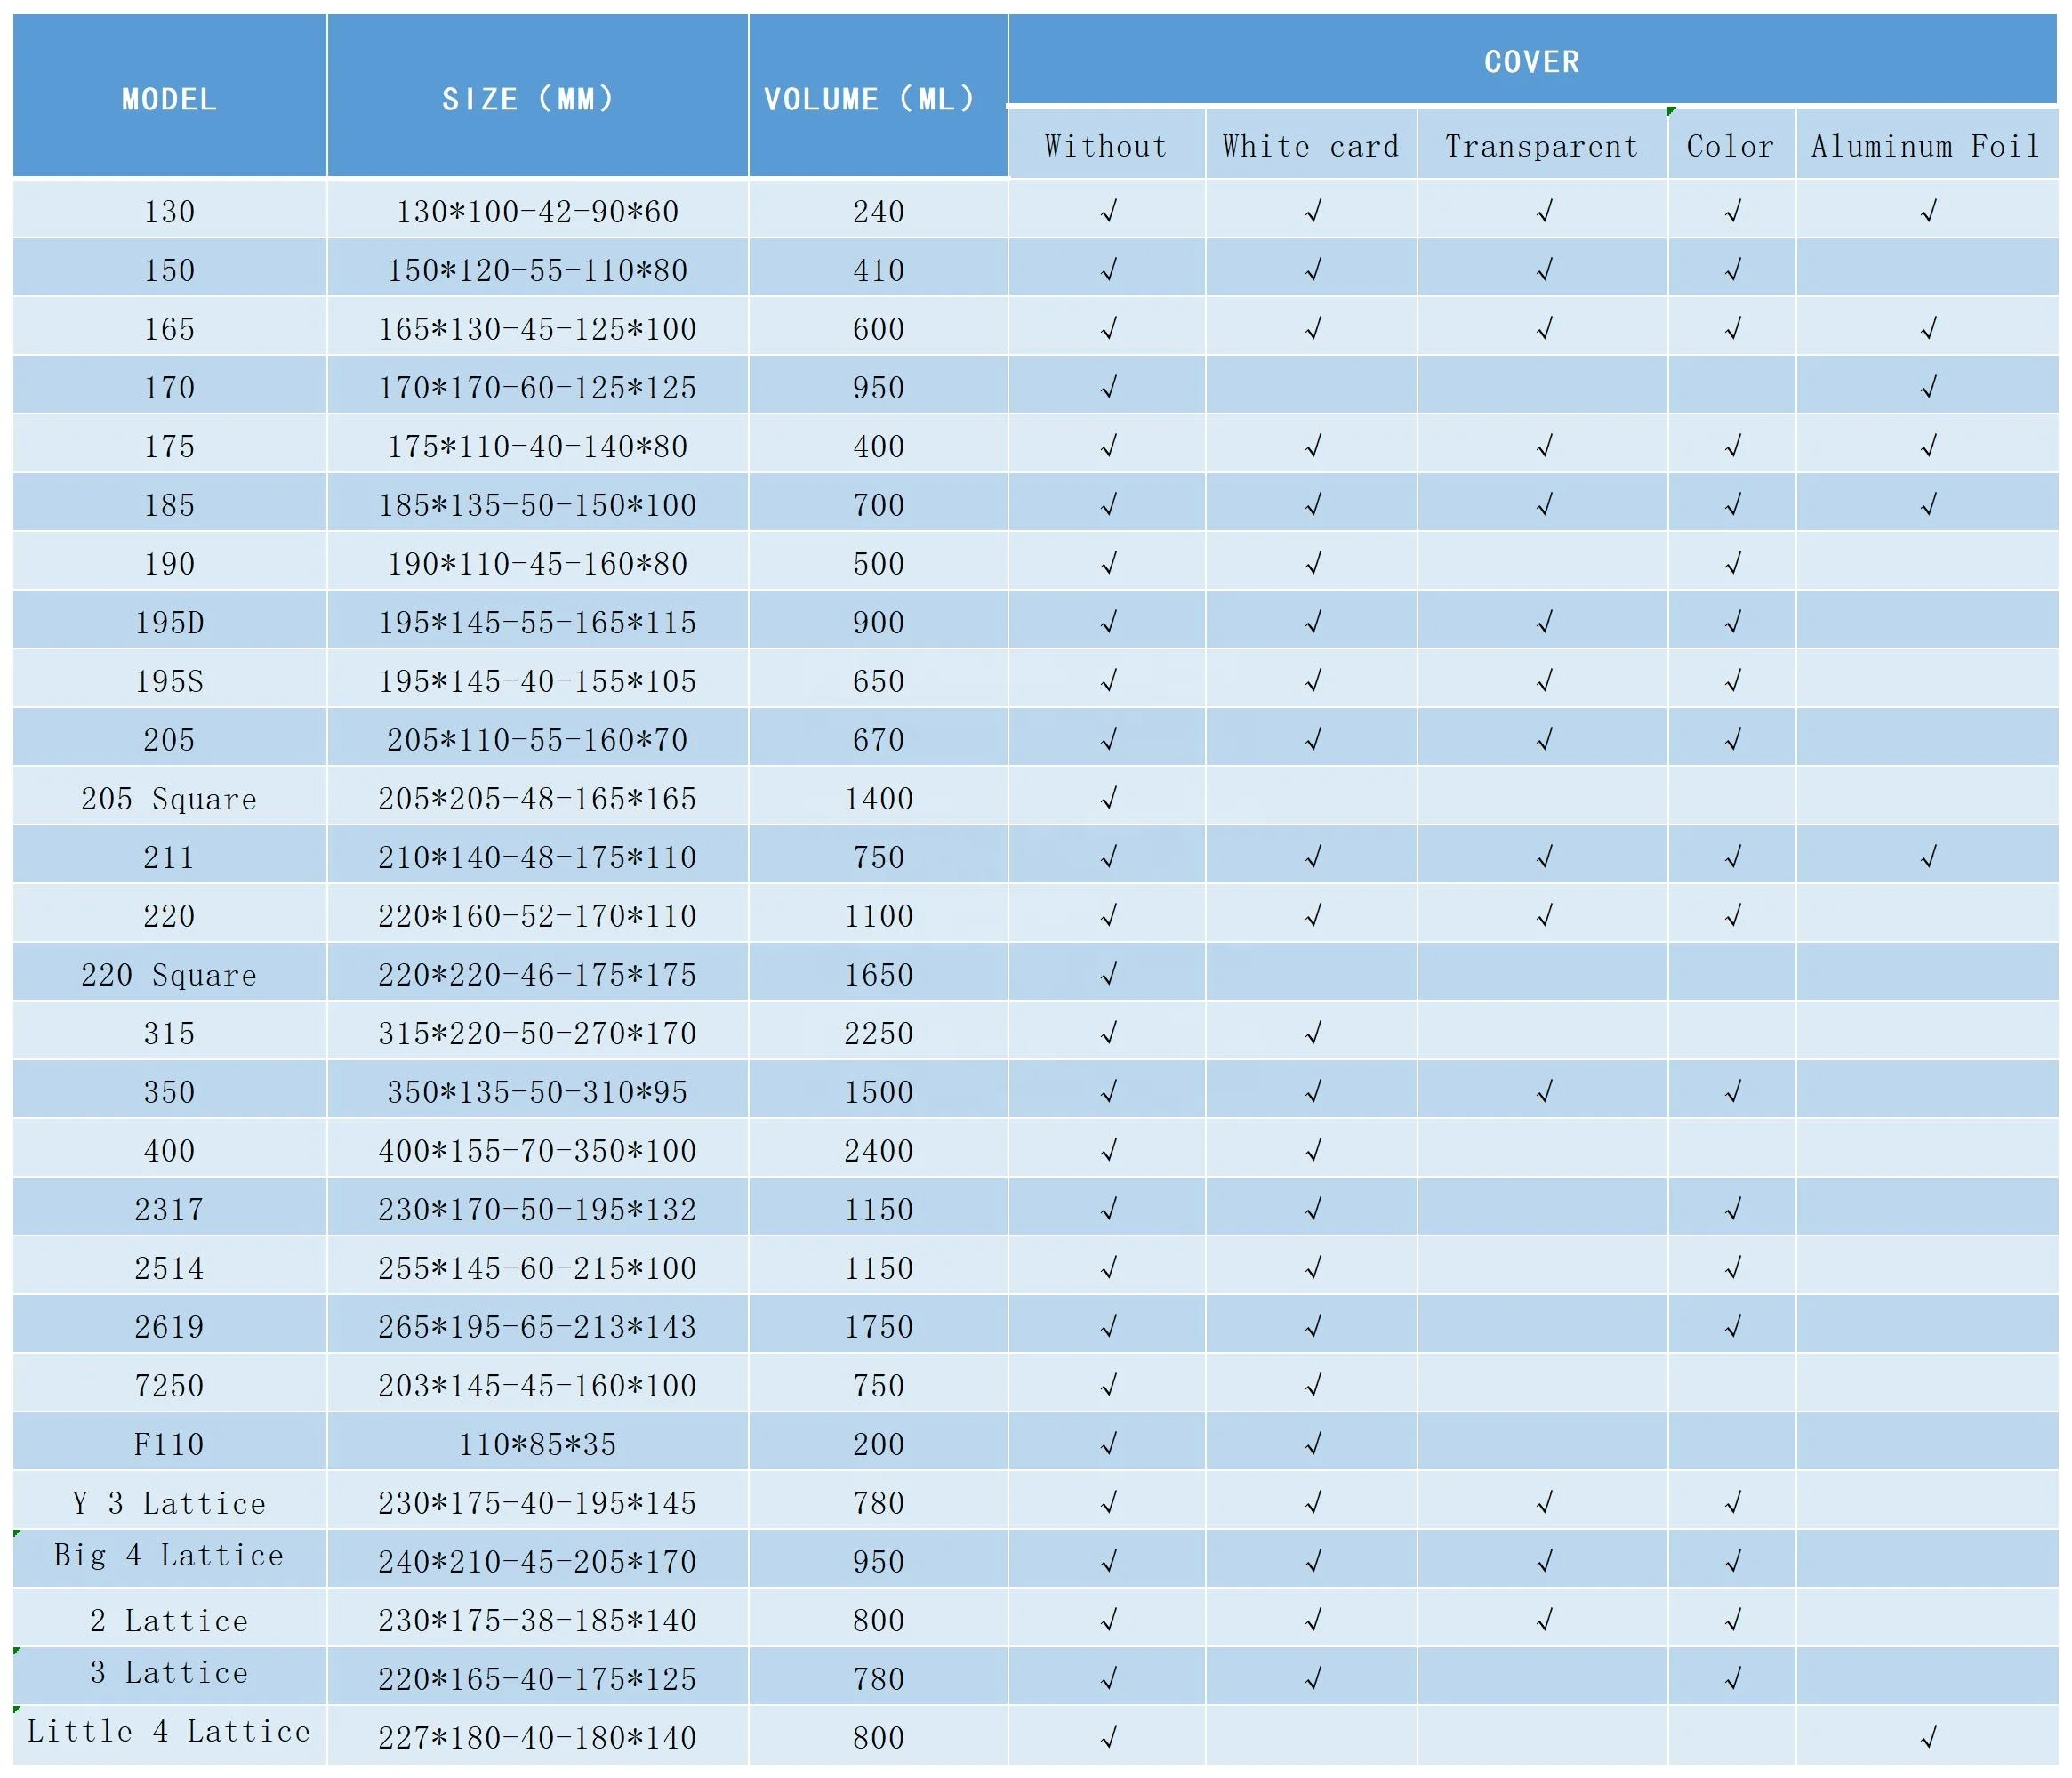The height and width of the screenshot is (1778, 2072).
Task: Click the model cell 195D
Action: (169, 622)
